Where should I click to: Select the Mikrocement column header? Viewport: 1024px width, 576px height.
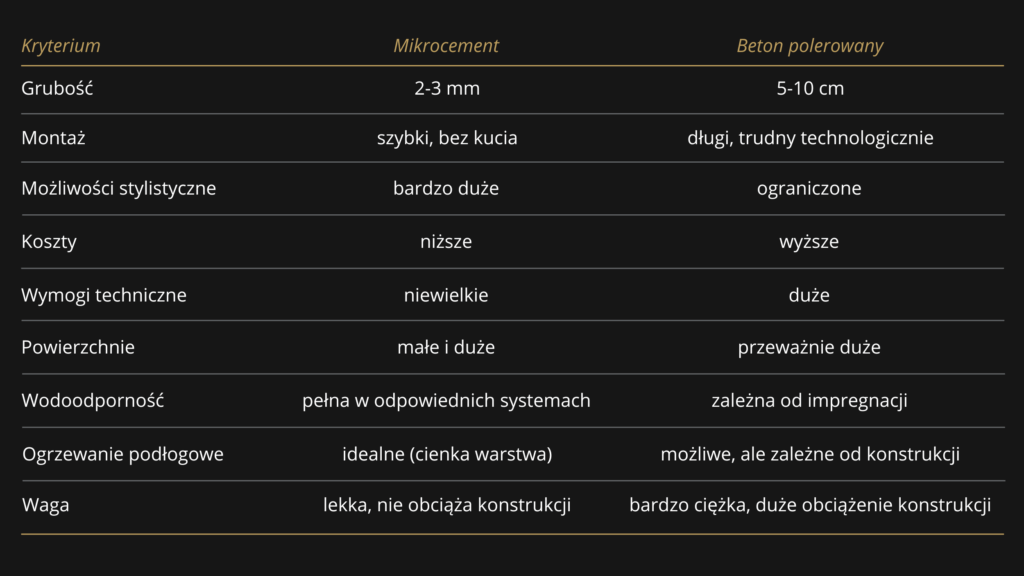(446, 46)
